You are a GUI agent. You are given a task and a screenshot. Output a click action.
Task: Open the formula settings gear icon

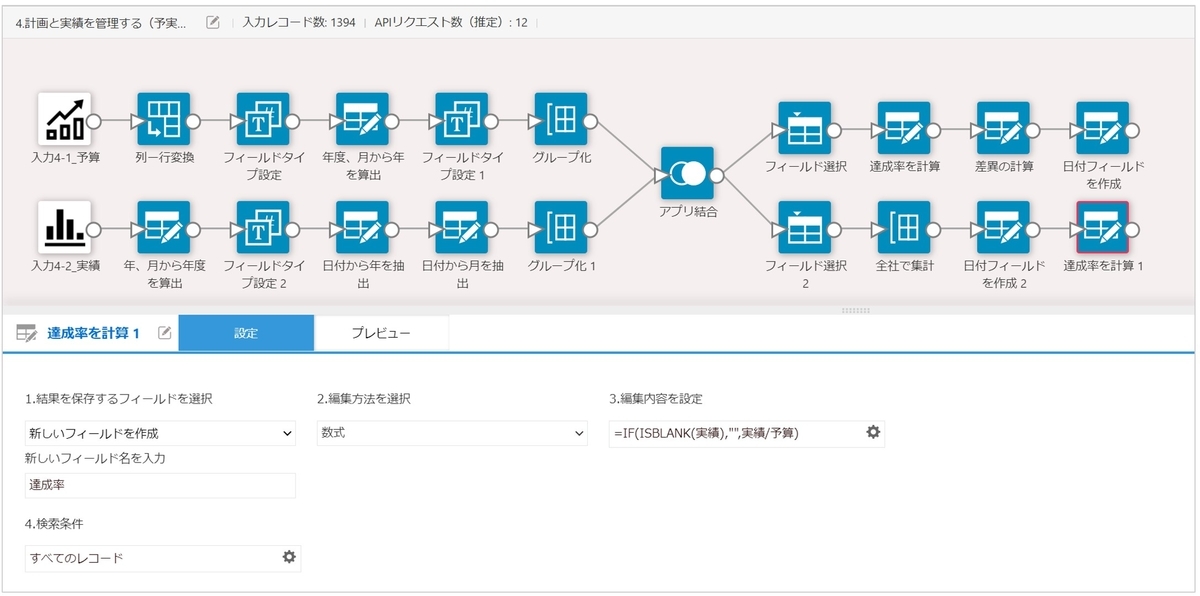click(x=873, y=432)
